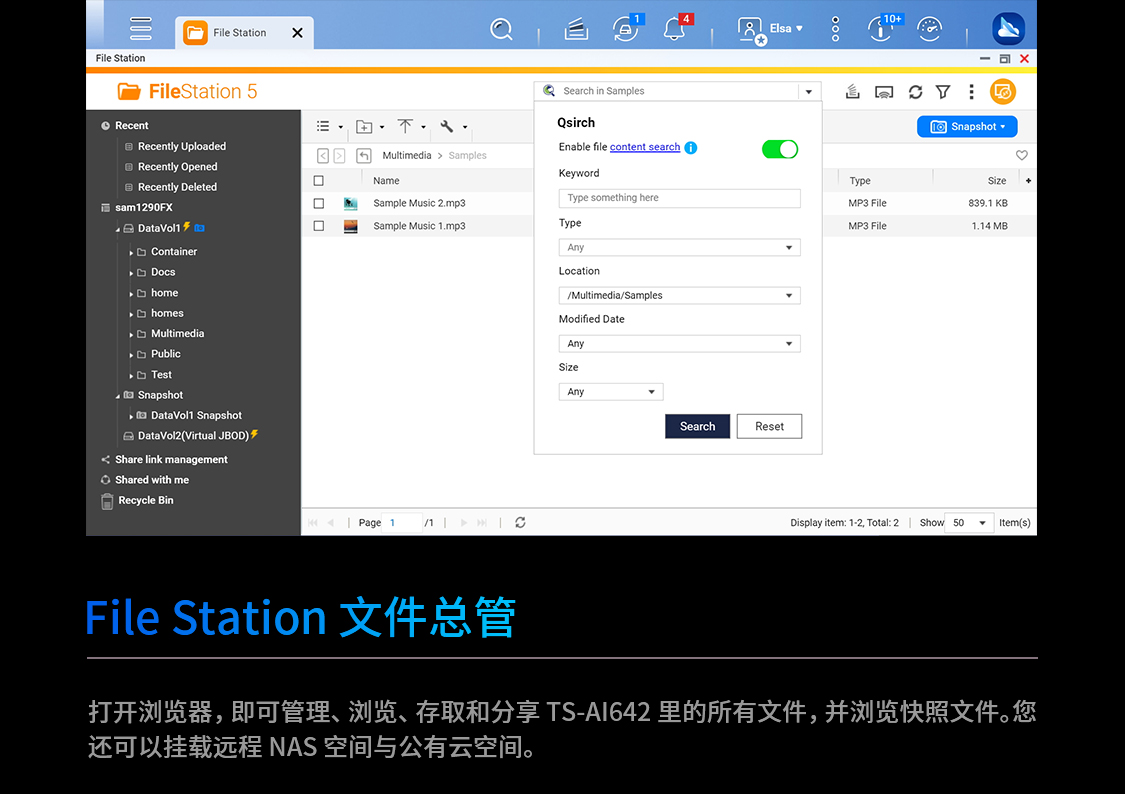
Task: Open the Modified Date dropdown
Action: (679, 344)
